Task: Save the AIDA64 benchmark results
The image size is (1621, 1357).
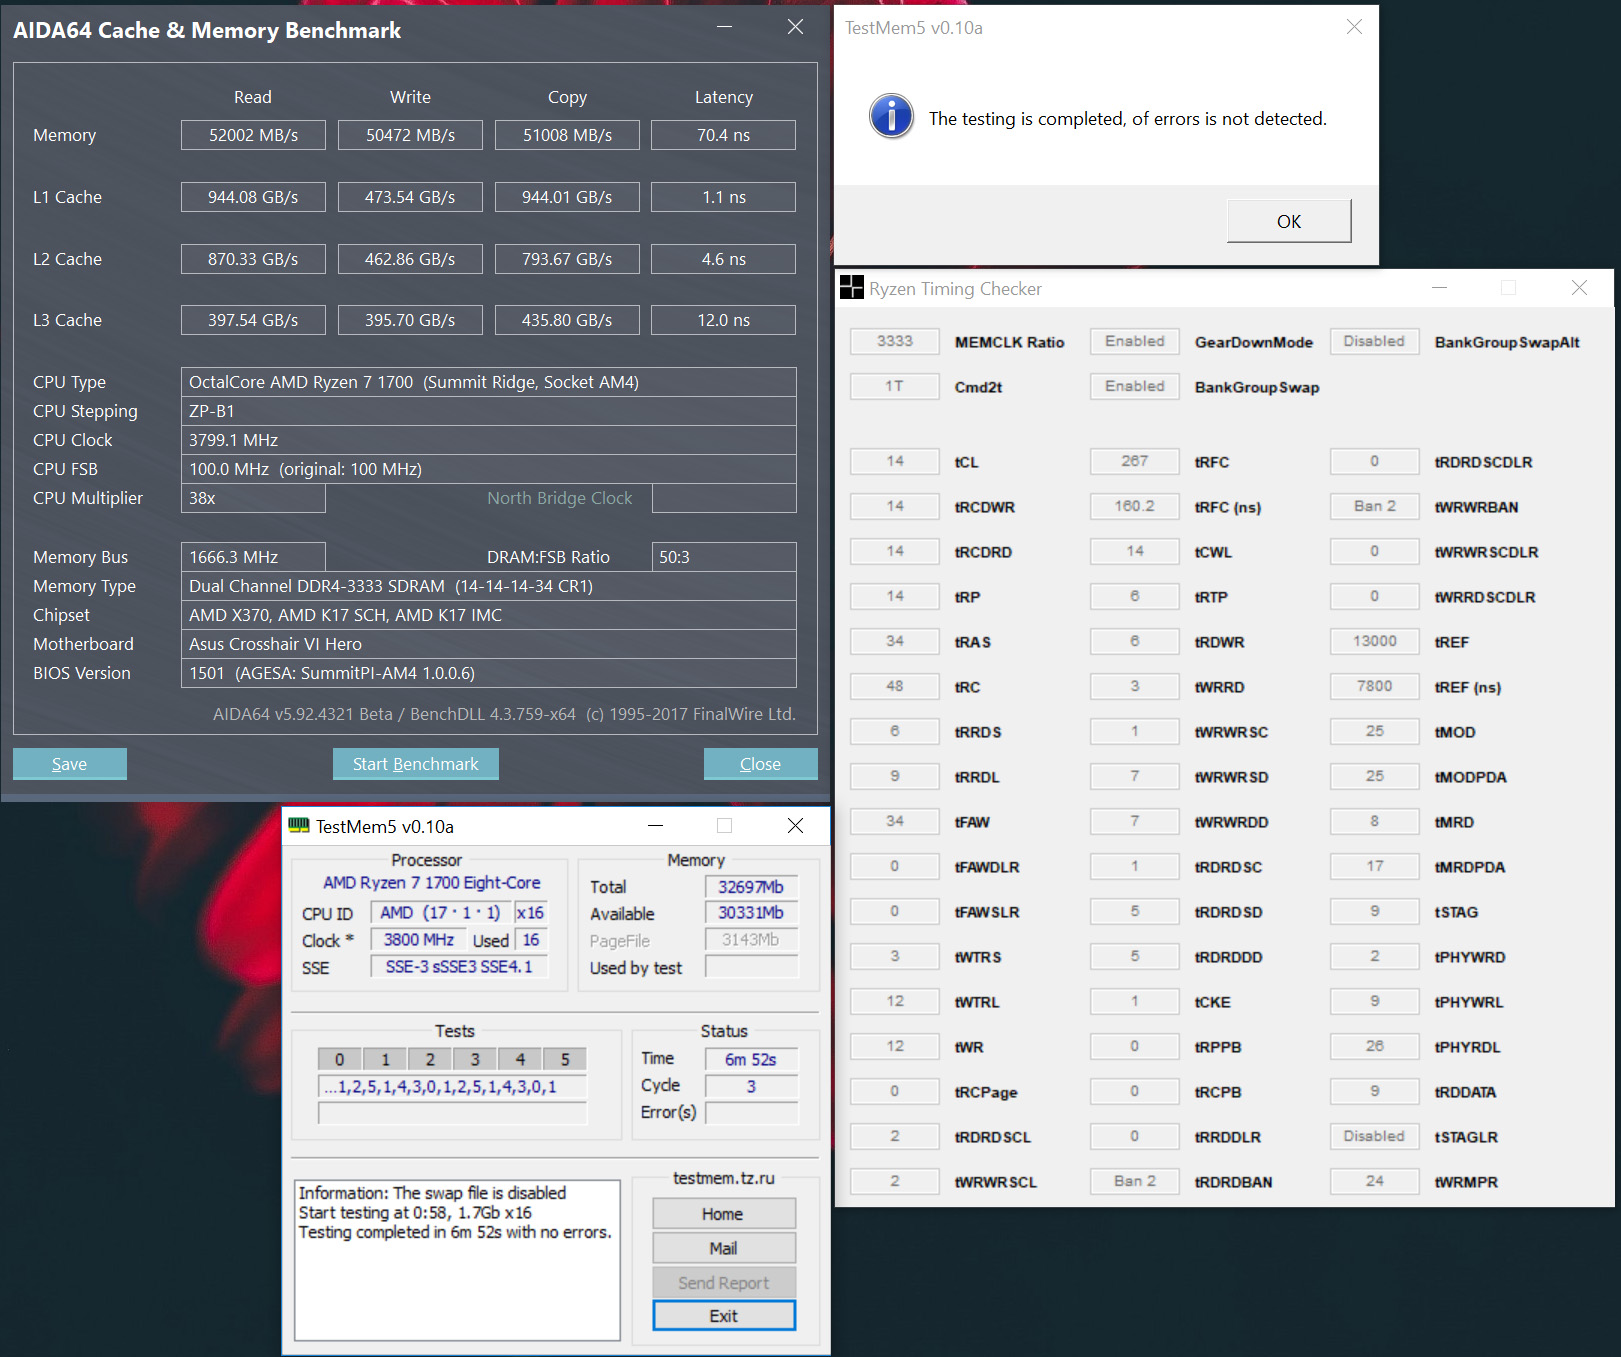Action: [x=70, y=764]
